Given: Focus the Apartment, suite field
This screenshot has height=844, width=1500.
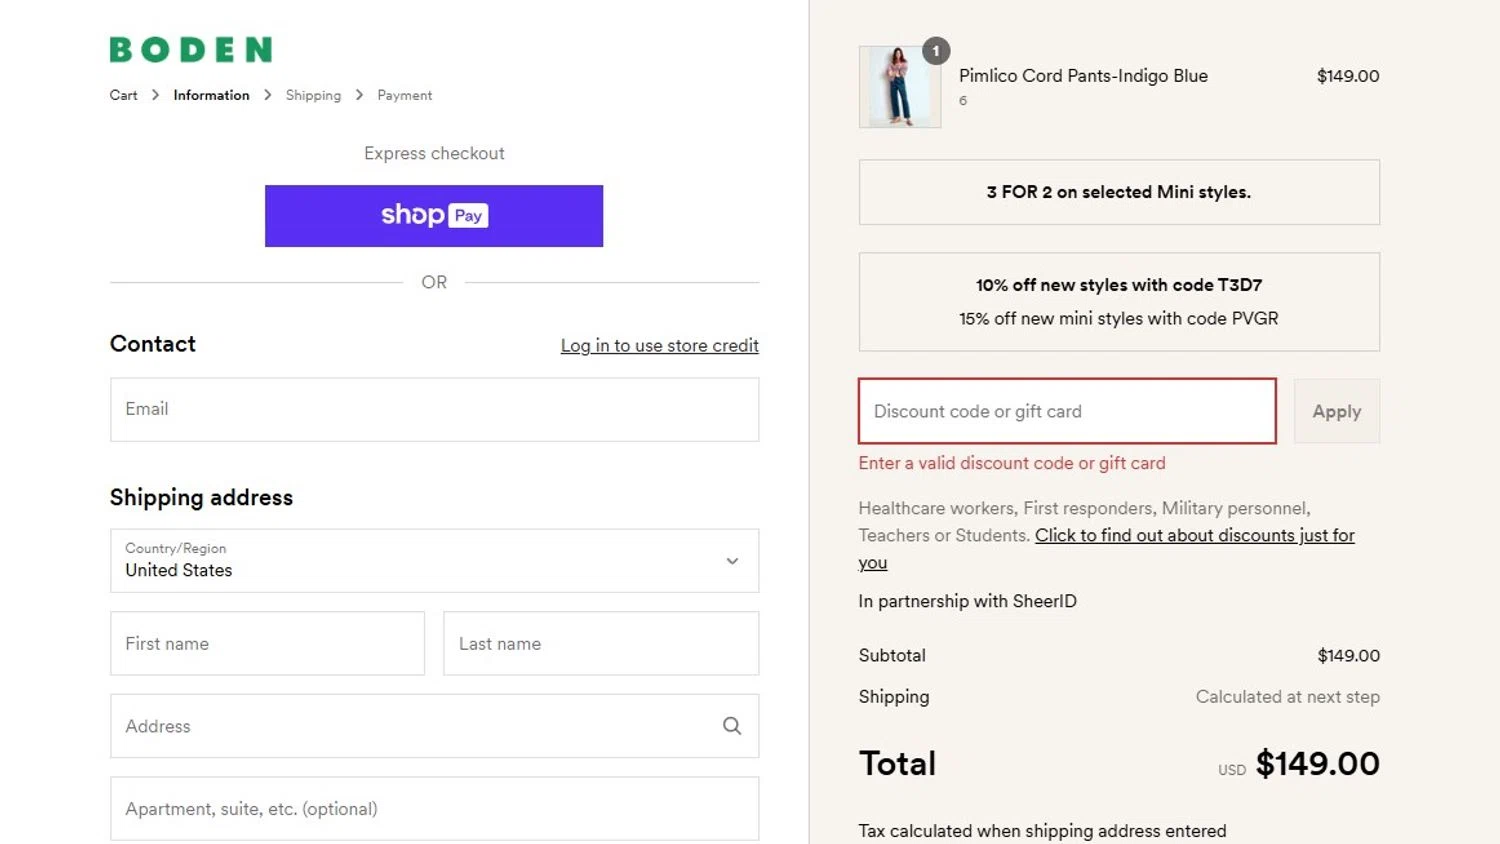Looking at the screenshot, I should click(x=434, y=808).
